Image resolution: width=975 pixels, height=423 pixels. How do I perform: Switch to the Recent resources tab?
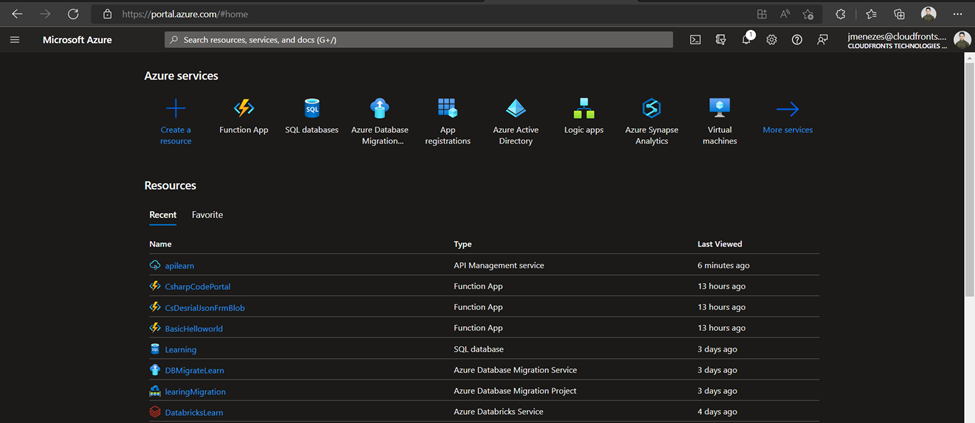point(163,215)
